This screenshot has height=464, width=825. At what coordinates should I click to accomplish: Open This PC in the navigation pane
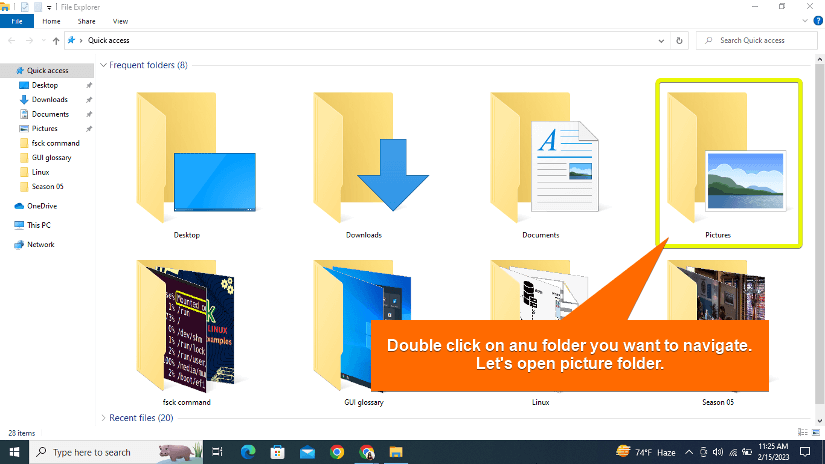pos(38,225)
